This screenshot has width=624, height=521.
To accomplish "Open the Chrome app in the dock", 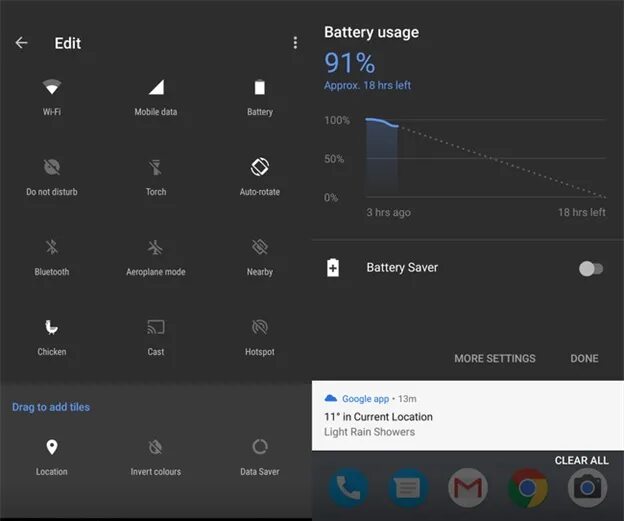I will (x=528, y=488).
